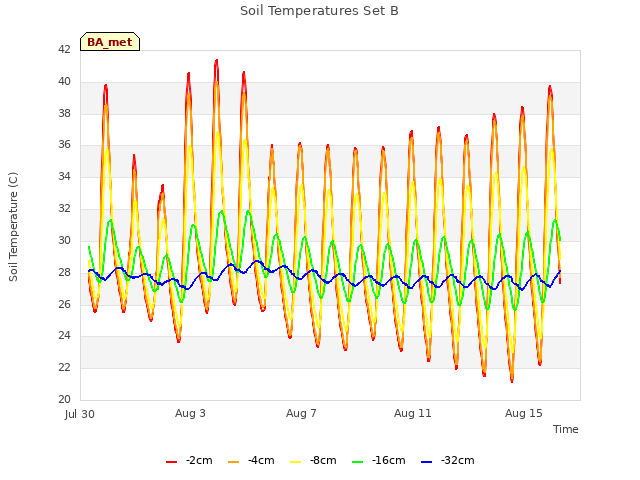Toggle the -4cm series in legend
Image resolution: width=640 pixels, height=480 pixels.
(251, 461)
